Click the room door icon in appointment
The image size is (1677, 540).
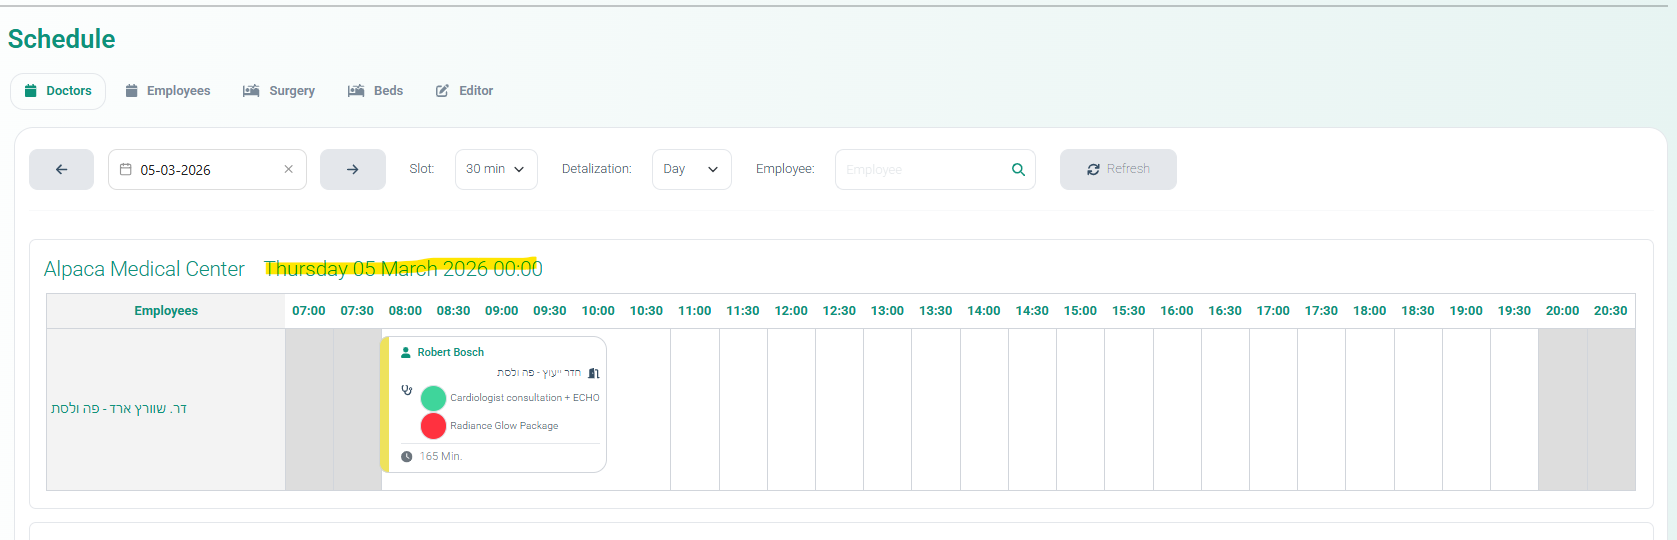pyautogui.click(x=594, y=373)
